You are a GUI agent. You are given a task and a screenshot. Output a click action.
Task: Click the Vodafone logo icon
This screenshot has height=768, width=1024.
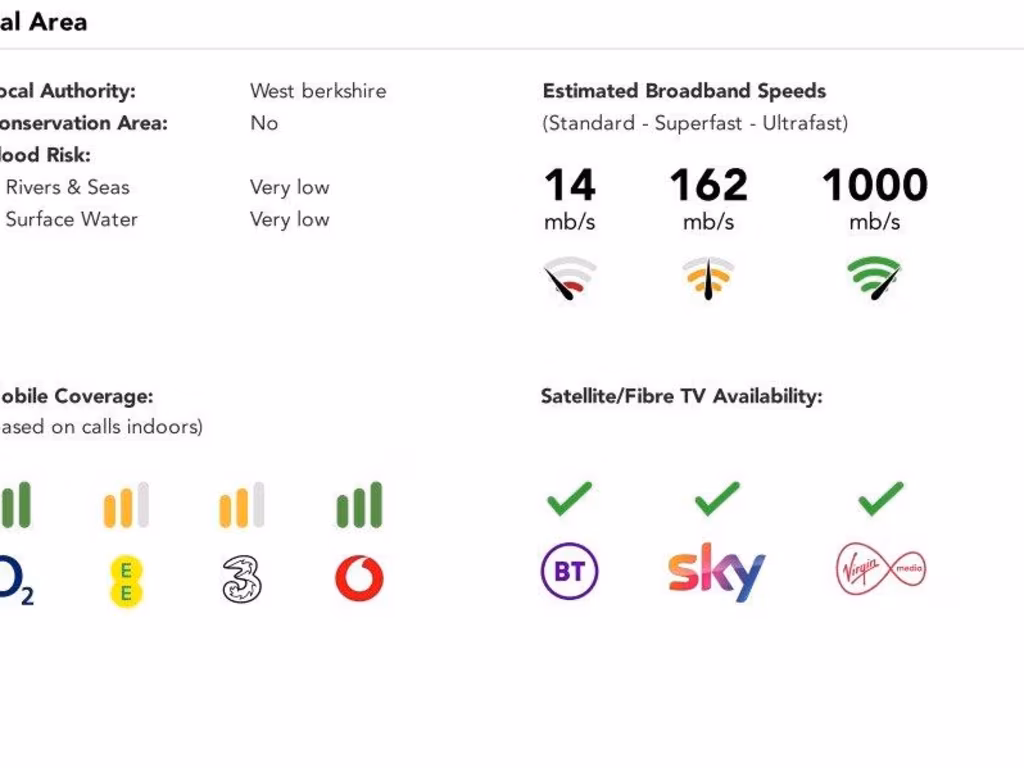(x=359, y=578)
